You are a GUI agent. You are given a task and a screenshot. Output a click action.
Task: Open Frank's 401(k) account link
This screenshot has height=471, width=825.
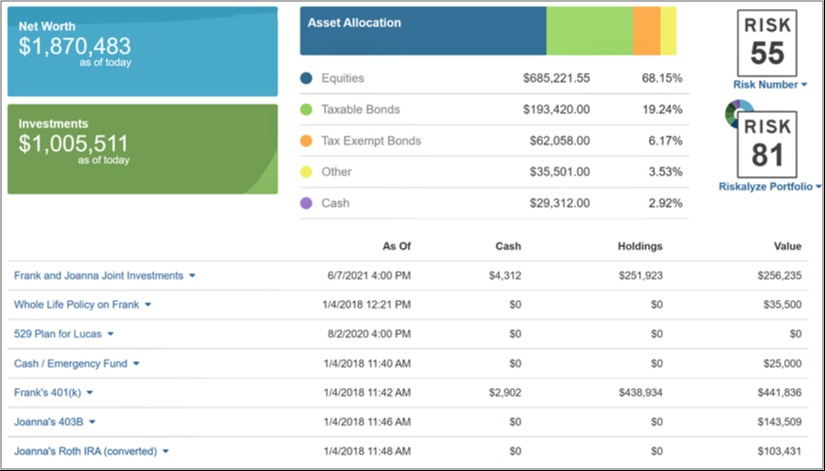coord(47,393)
